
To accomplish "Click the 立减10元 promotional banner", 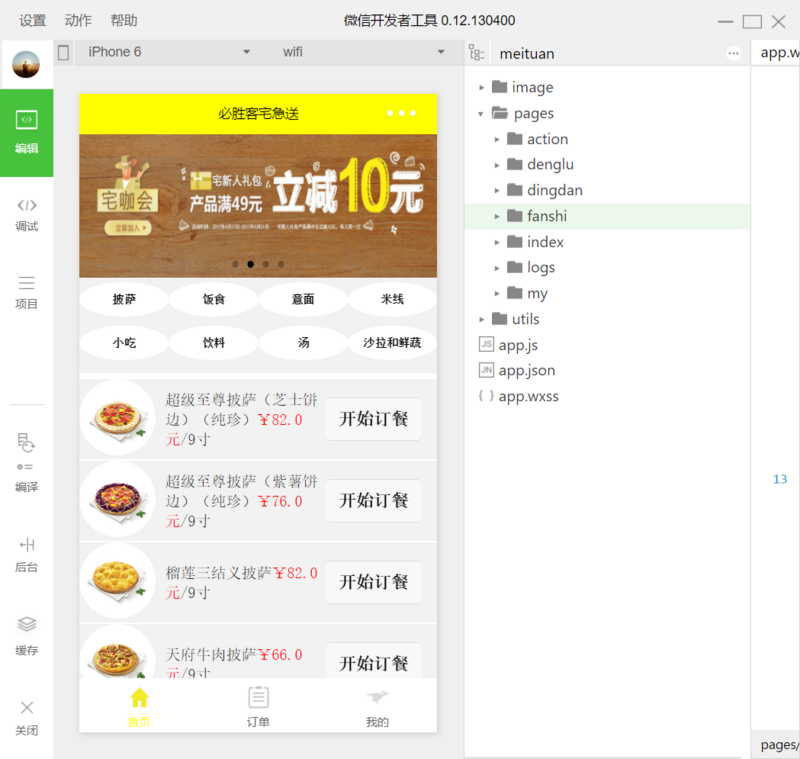I will [x=258, y=206].
